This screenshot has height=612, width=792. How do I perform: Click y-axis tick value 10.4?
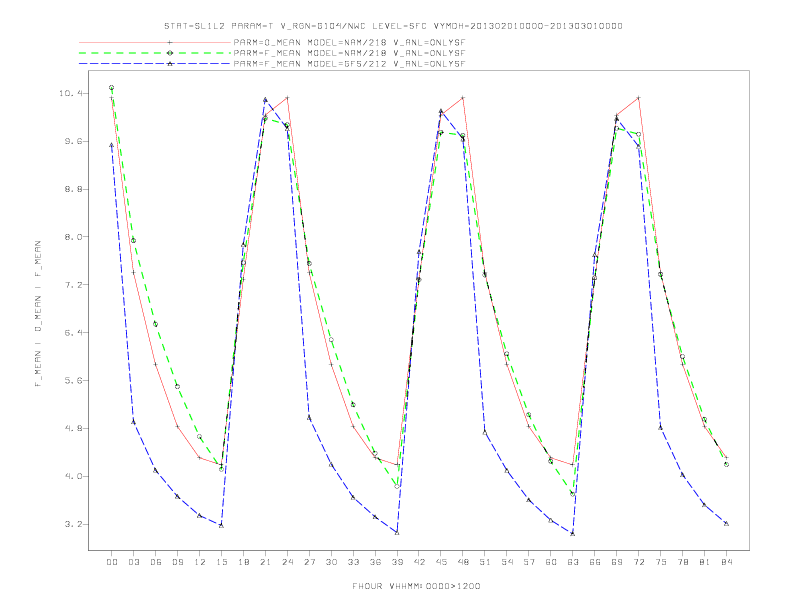pos(70,93)
